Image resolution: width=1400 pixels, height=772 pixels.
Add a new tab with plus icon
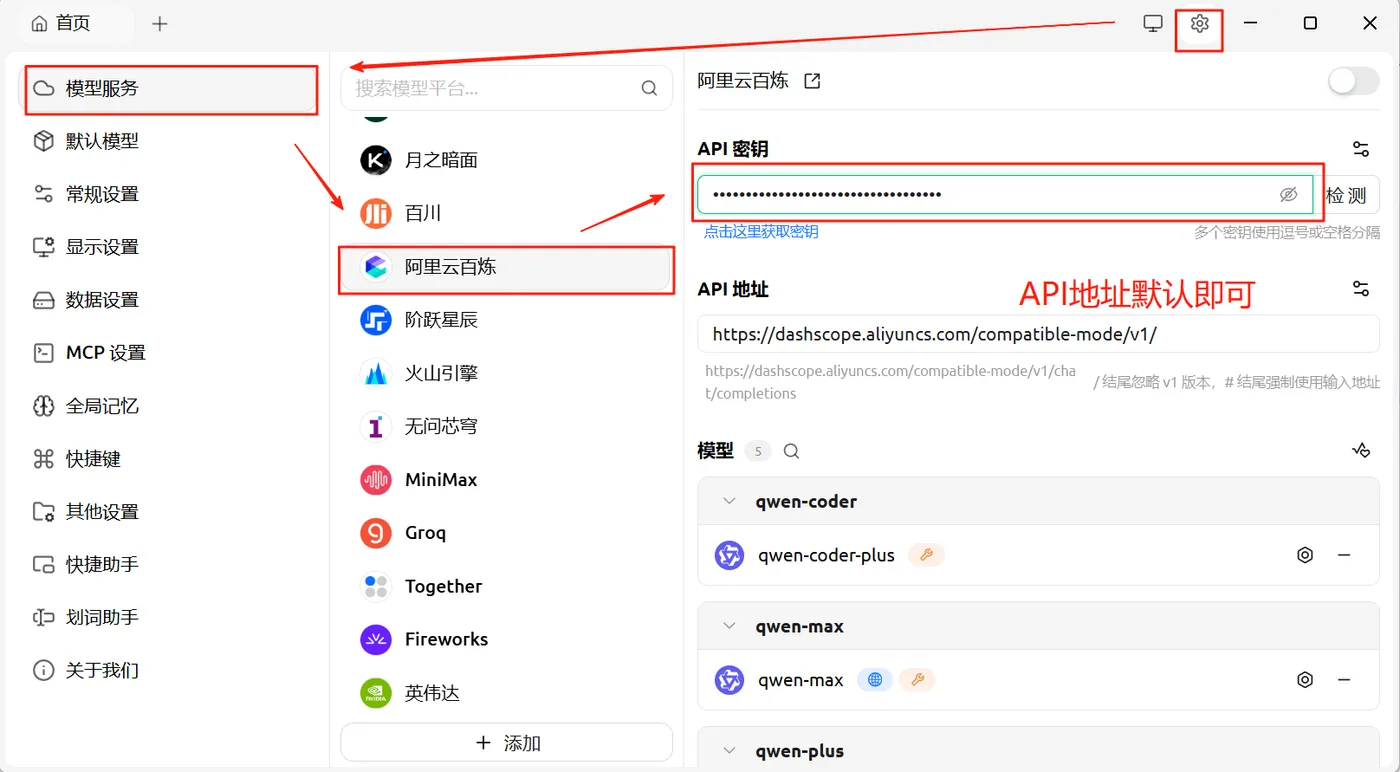160,24
